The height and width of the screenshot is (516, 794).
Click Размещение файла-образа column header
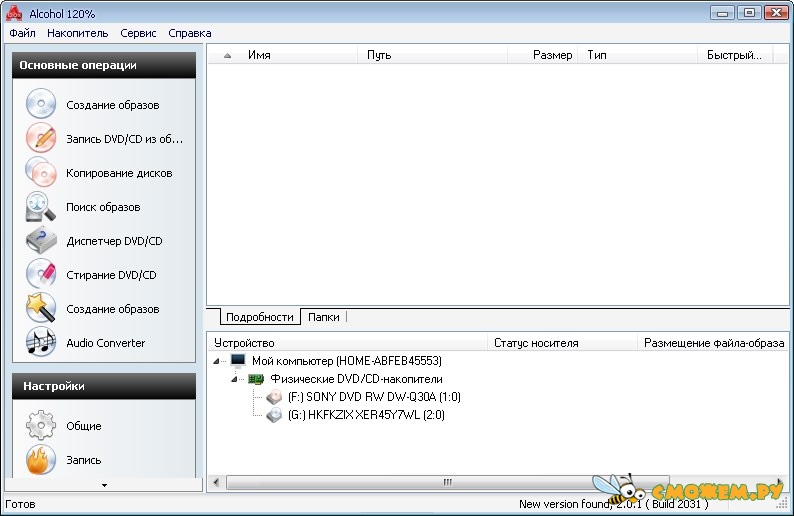click(x=714, y=343)
